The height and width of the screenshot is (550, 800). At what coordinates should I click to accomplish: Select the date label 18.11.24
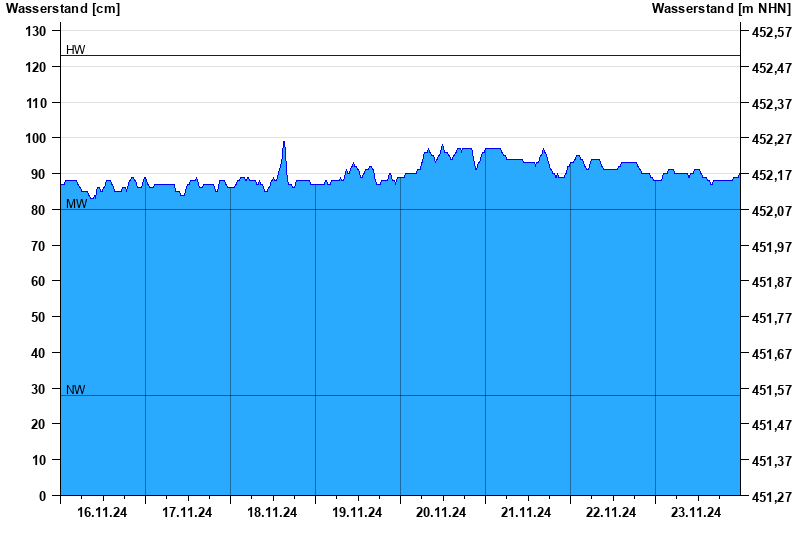coord(272,512)
